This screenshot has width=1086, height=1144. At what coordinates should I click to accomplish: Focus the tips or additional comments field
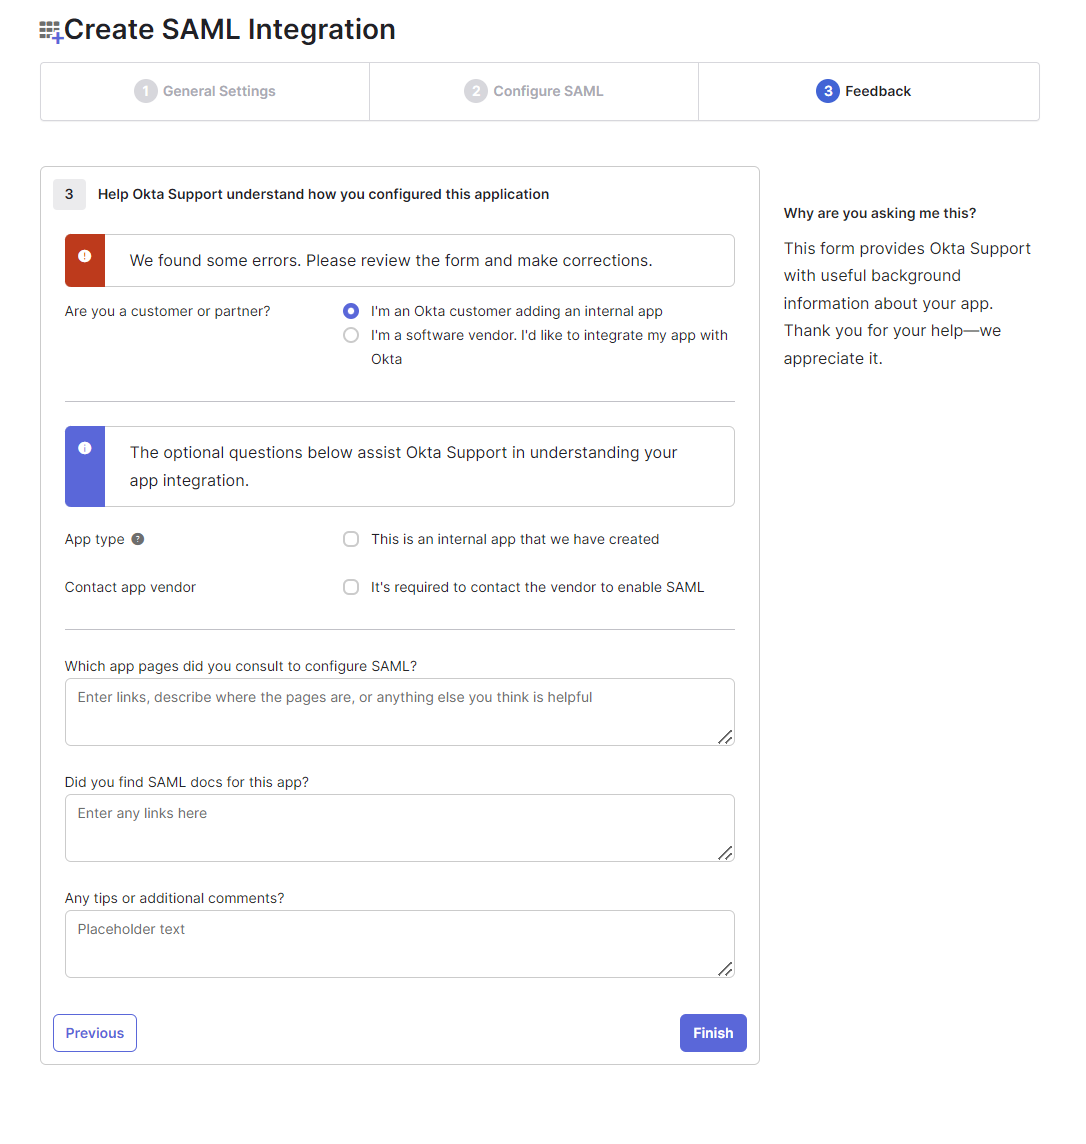[x=400, y=944]
